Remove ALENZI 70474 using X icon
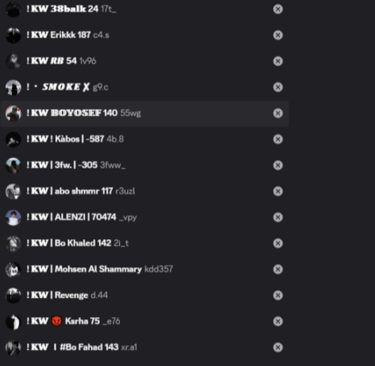375x366 pixels. (278, 217)
